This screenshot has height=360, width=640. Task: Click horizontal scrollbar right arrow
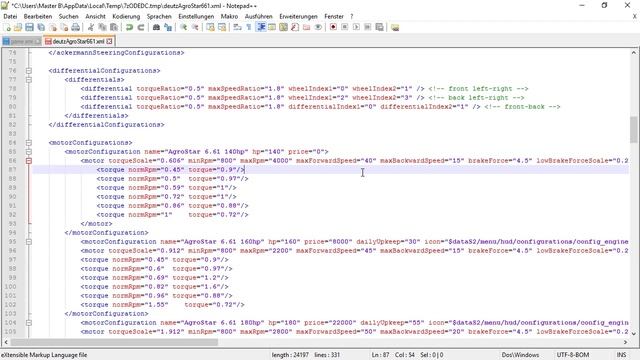[625, 342]
